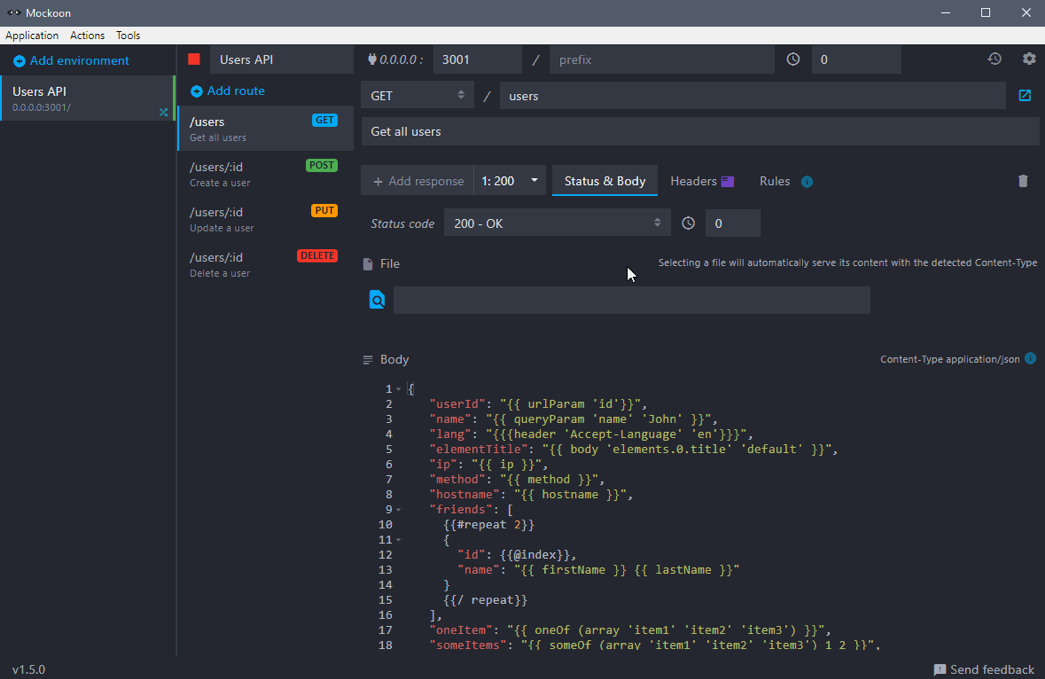Click the environment latency clock icon
1045x679 pixels.
[793, 59]
